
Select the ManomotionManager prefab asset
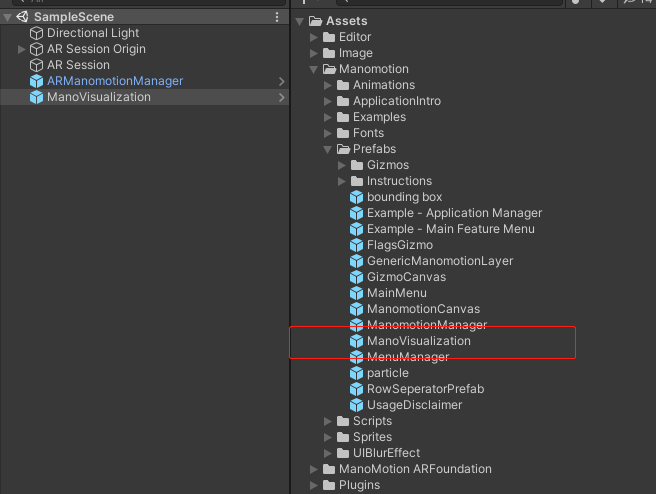pyautogui.click(x=427, y=325)
